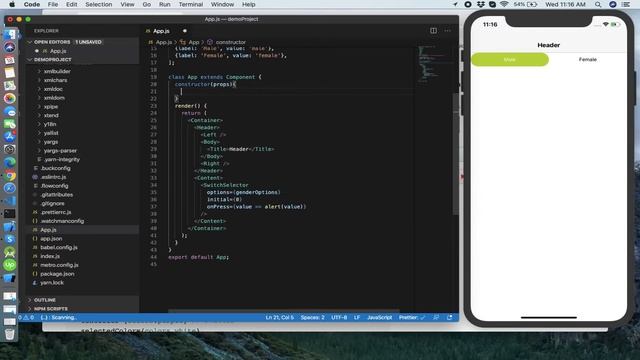The width and height of the screenshot is (640, 360).
Task: Open Finder from the dock
Action: [x=9, y=35]
